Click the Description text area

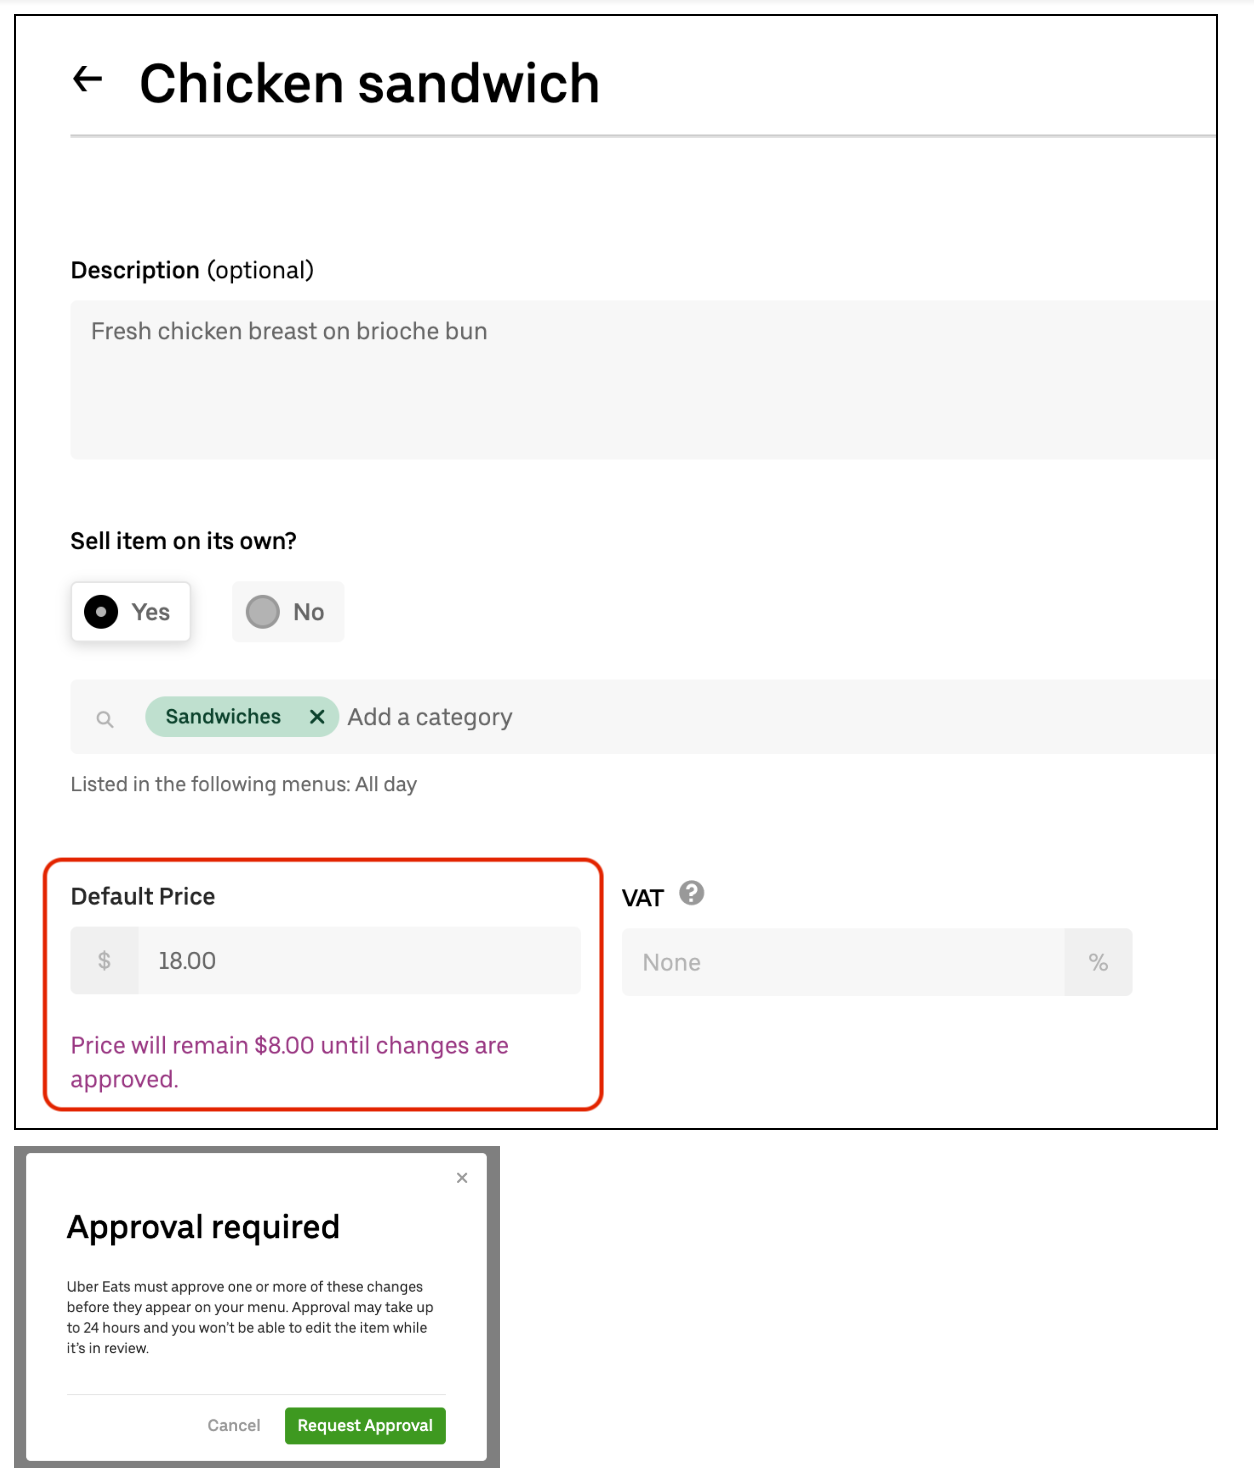[x=640, y=380]
